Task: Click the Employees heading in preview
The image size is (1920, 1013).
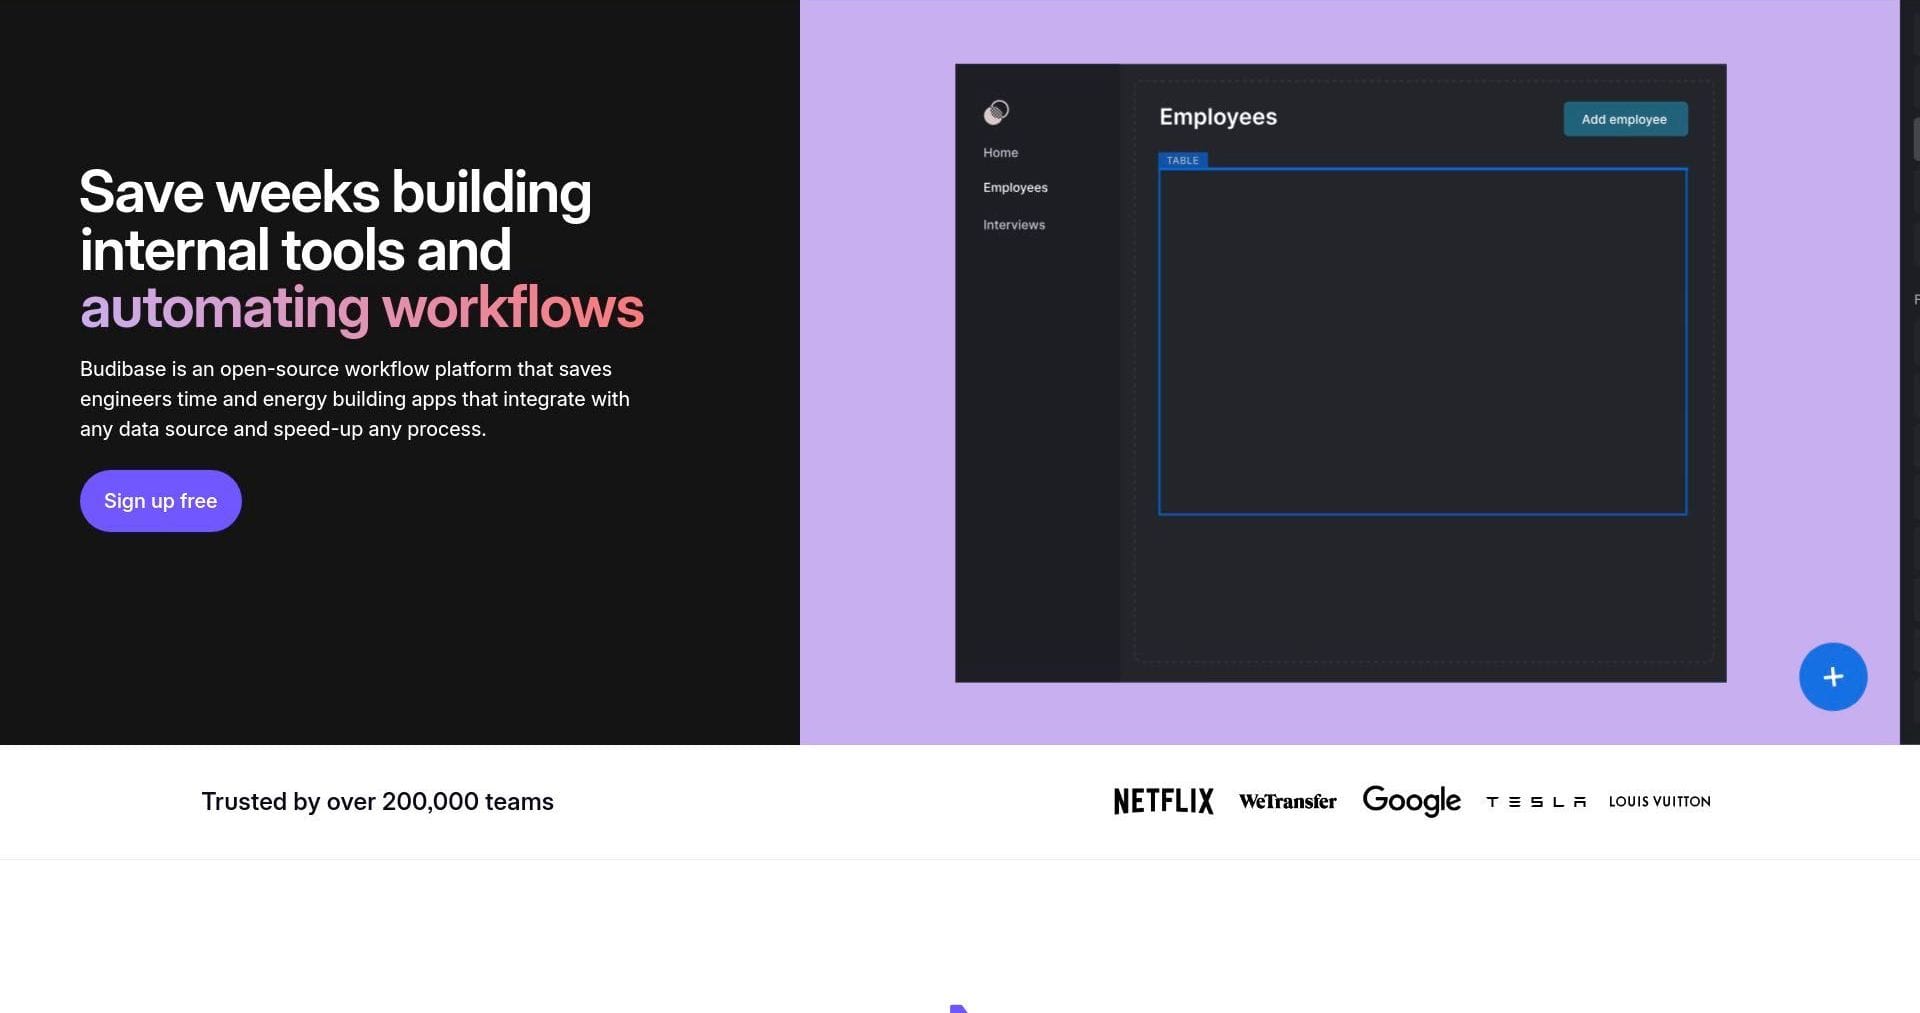Action: coord(1218,117)
